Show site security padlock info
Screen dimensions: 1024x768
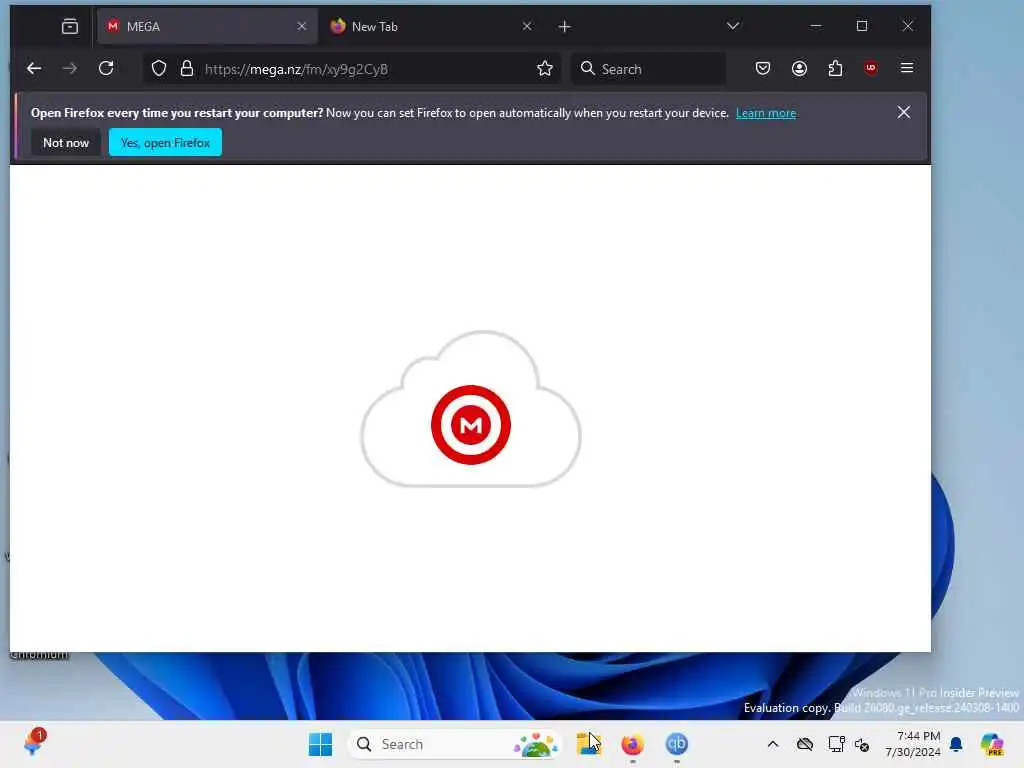[187, 68]
